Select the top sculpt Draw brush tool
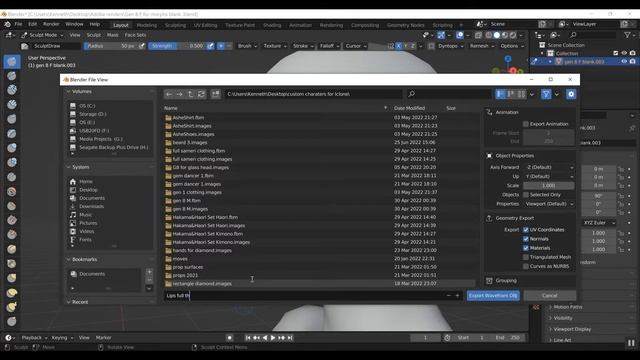Viewport: 640px width, 360px height. point(12,62)
